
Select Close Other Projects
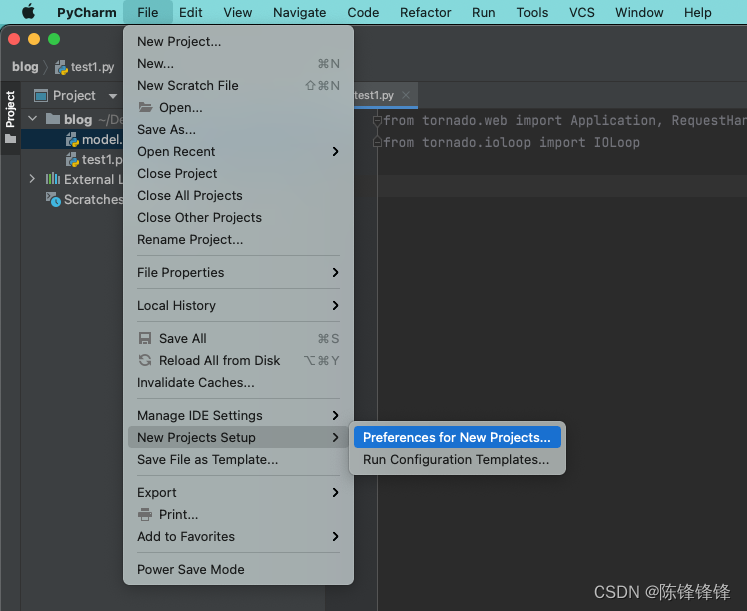[x=238, y=217]
